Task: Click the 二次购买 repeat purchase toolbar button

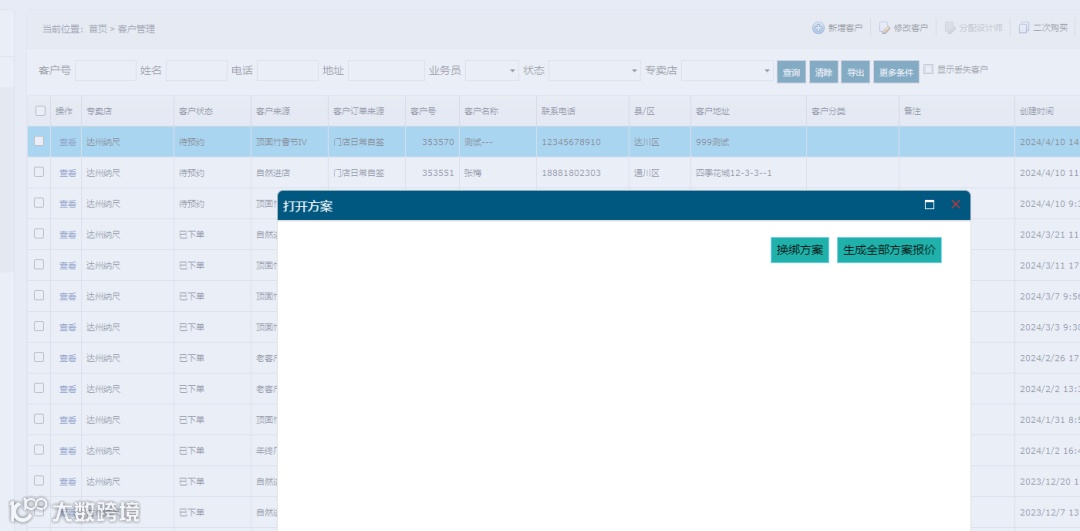Action: click(x=1043, y=28)
